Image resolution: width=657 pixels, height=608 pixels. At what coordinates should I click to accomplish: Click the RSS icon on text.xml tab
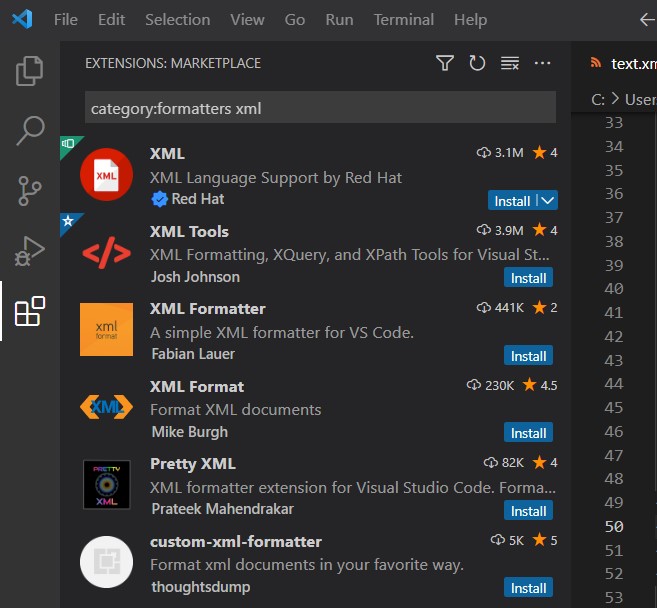click(x=595, y=63)
